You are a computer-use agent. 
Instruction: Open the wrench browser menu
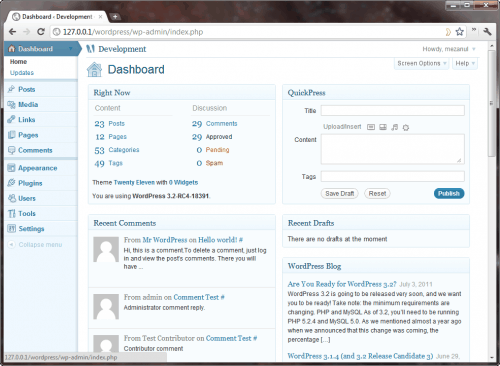point(487,32)
